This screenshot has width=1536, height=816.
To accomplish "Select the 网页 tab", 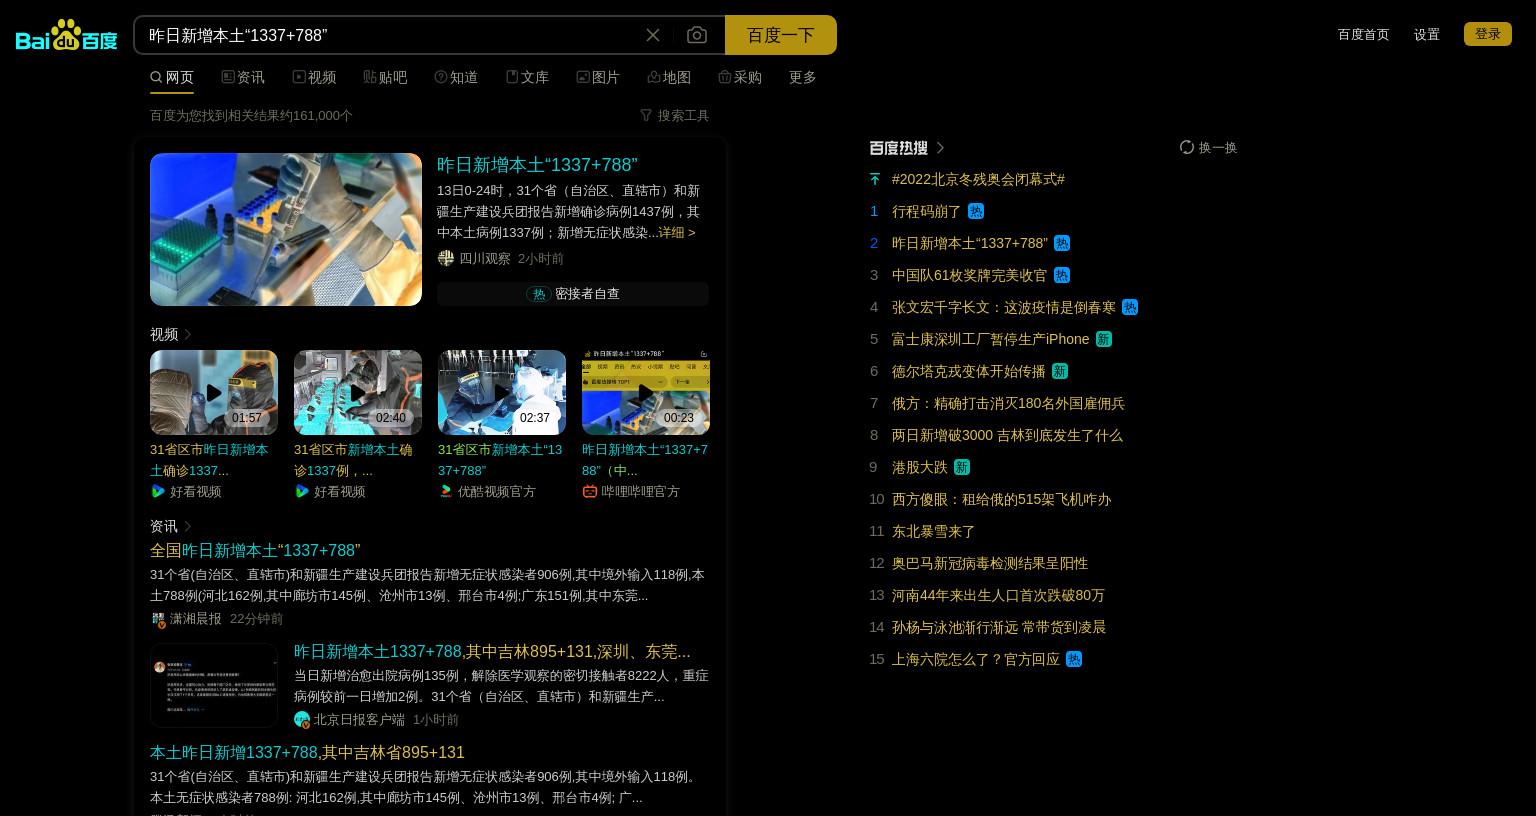I will tap(172, 77).
